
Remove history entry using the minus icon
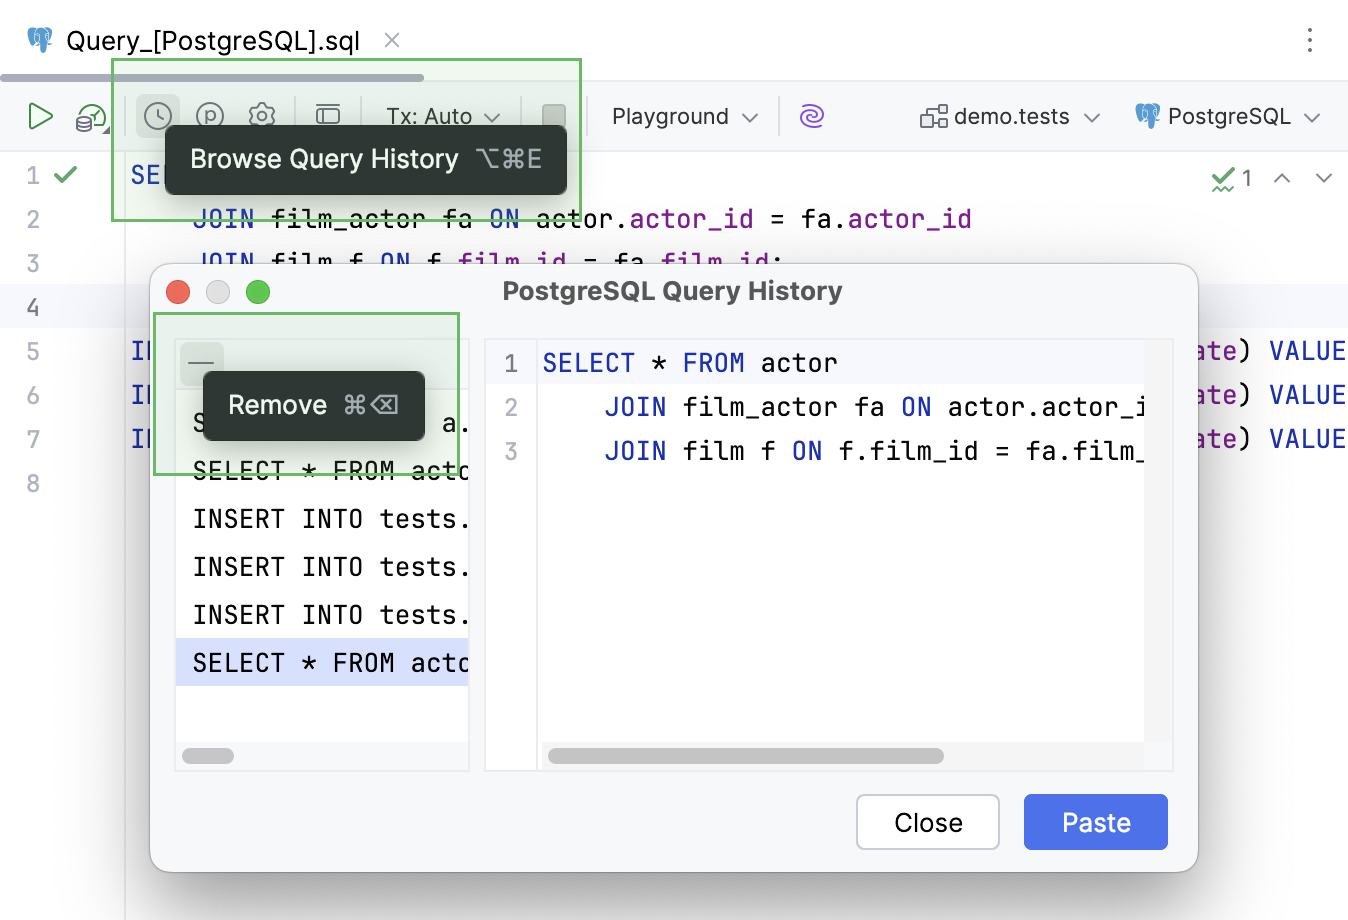201,363
